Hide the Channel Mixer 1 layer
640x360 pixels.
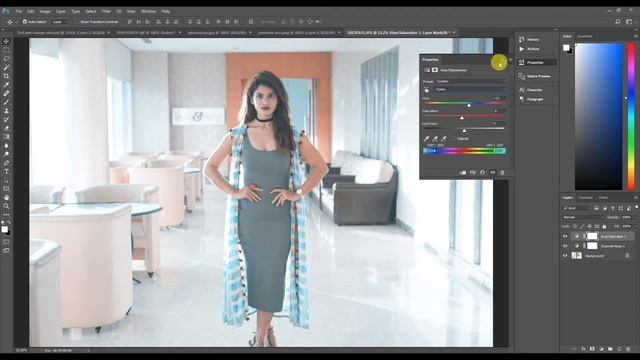565,246
